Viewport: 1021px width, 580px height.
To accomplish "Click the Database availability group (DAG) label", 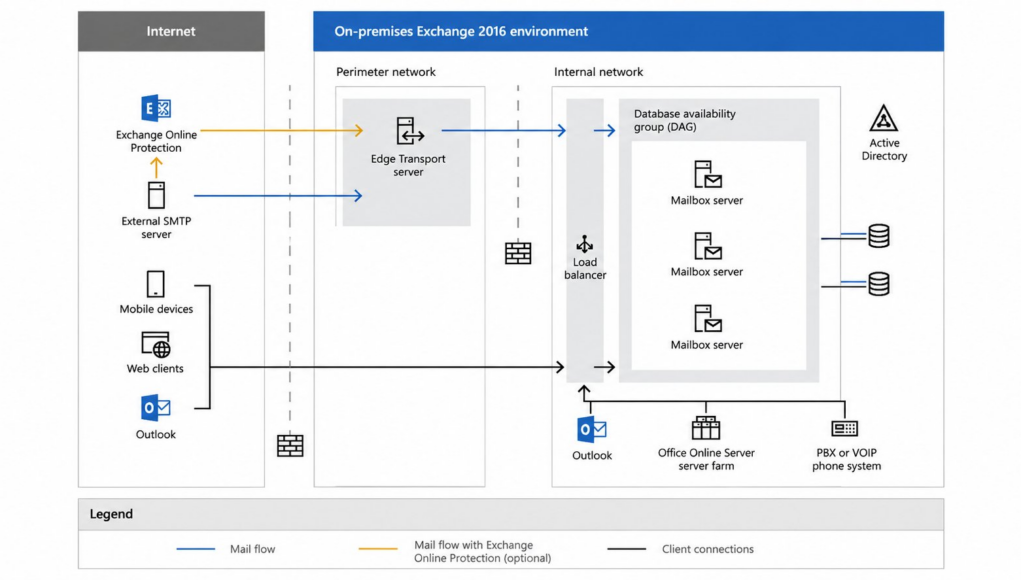I will click(684, 120).
